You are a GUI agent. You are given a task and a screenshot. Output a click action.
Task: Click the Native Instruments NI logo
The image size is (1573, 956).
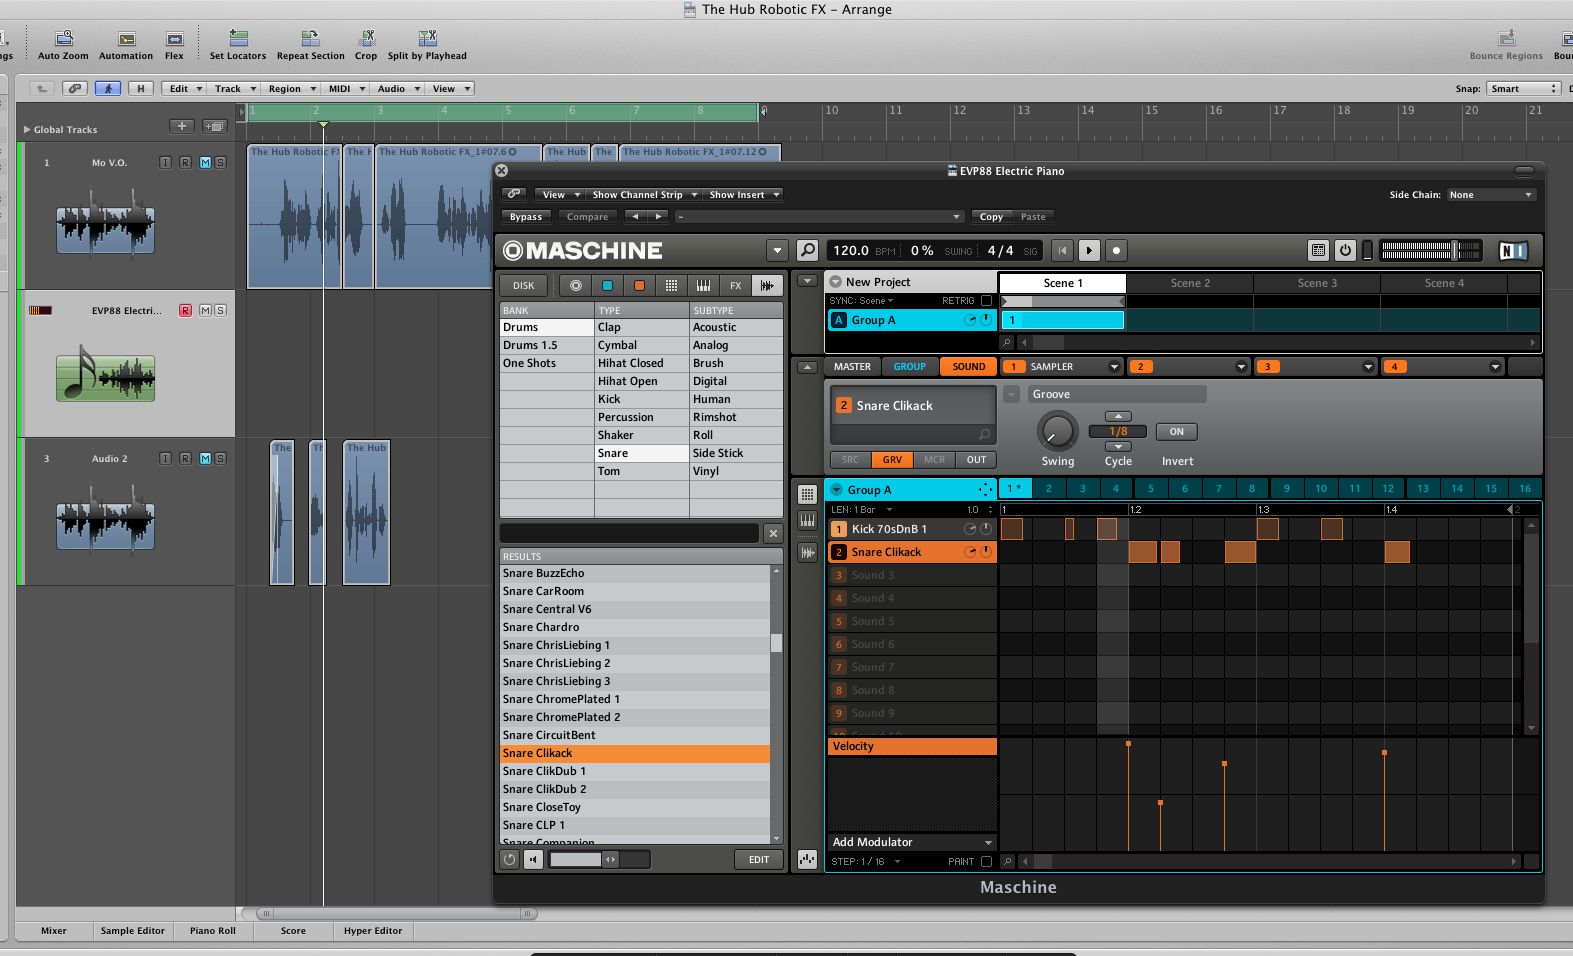1513,251
